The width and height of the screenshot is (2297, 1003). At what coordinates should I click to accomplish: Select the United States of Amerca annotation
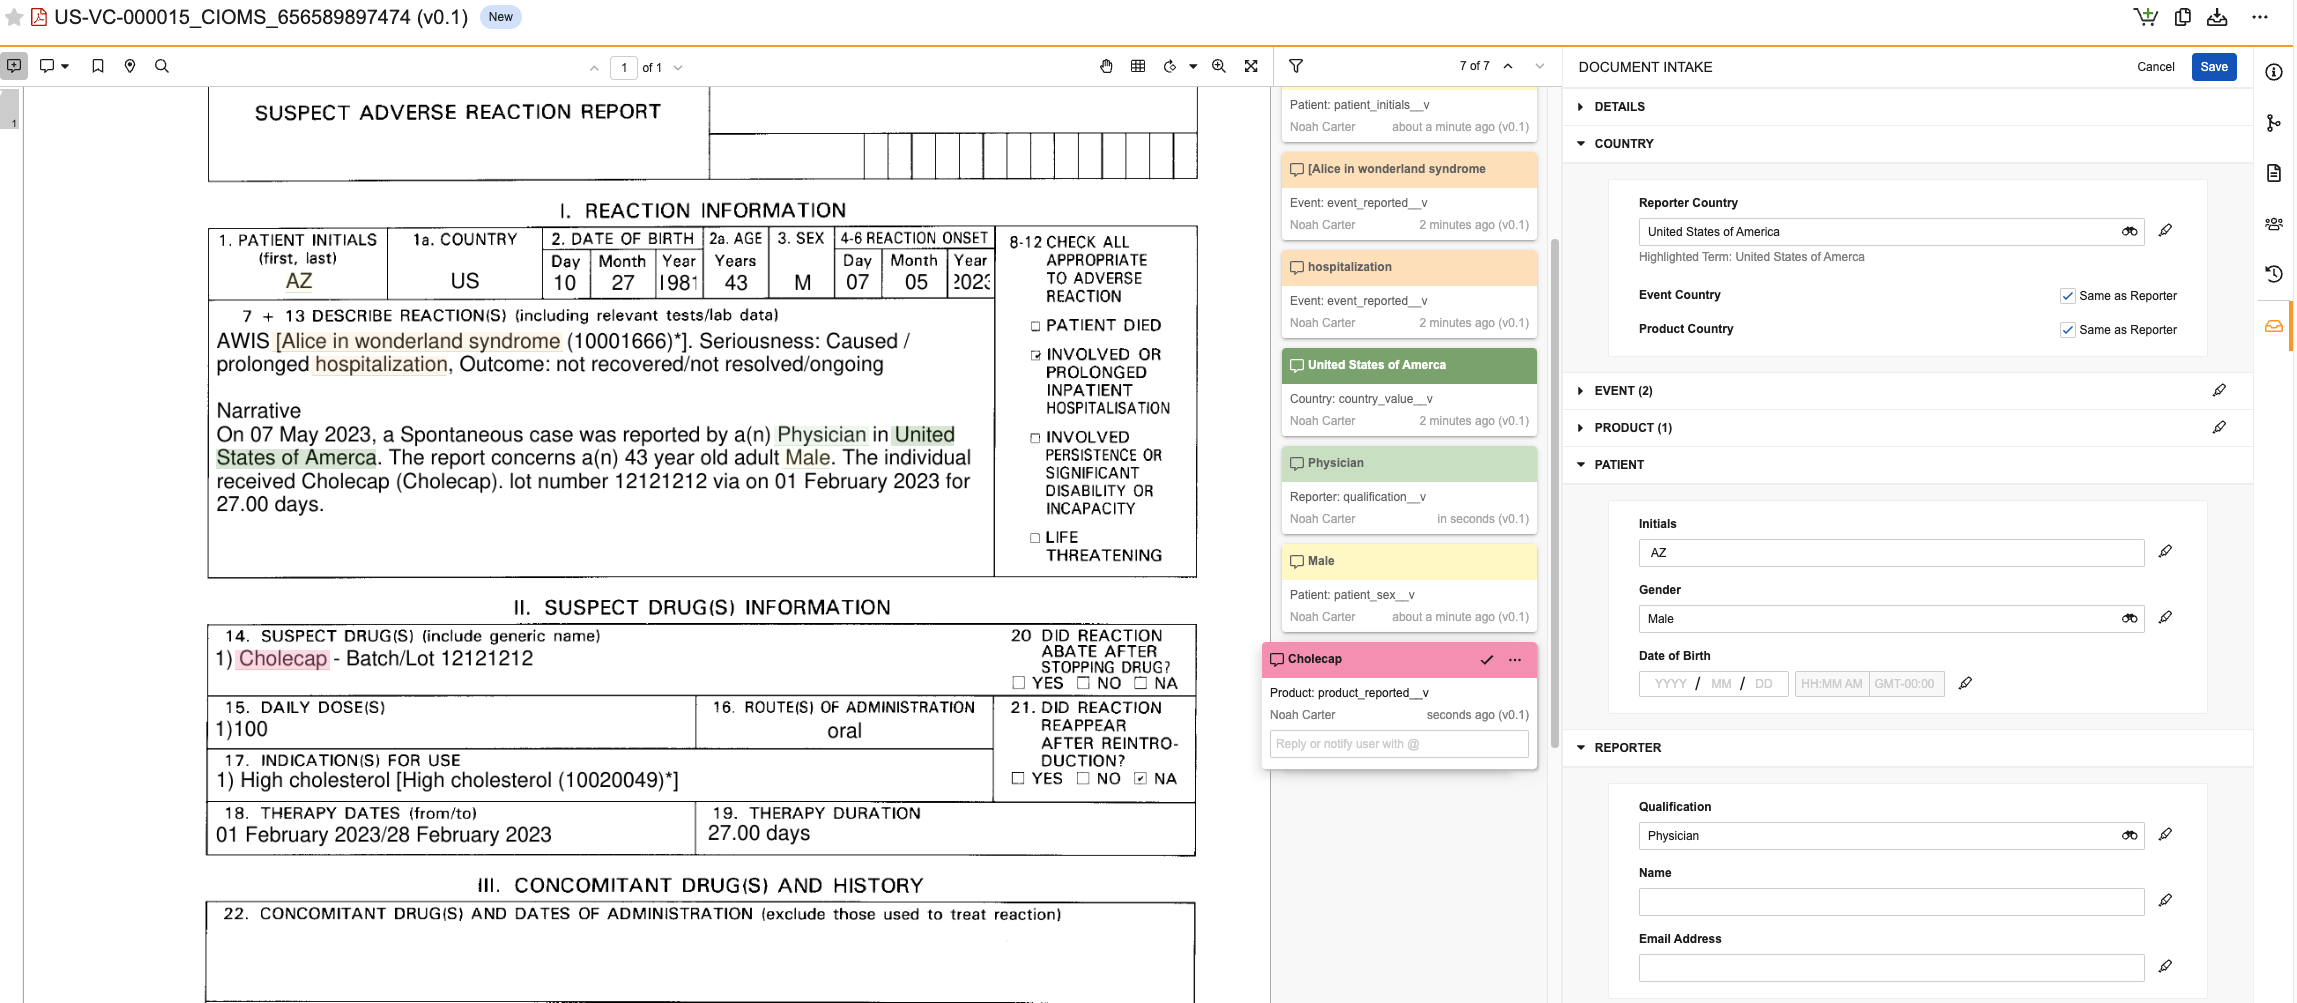(1409, 392)
